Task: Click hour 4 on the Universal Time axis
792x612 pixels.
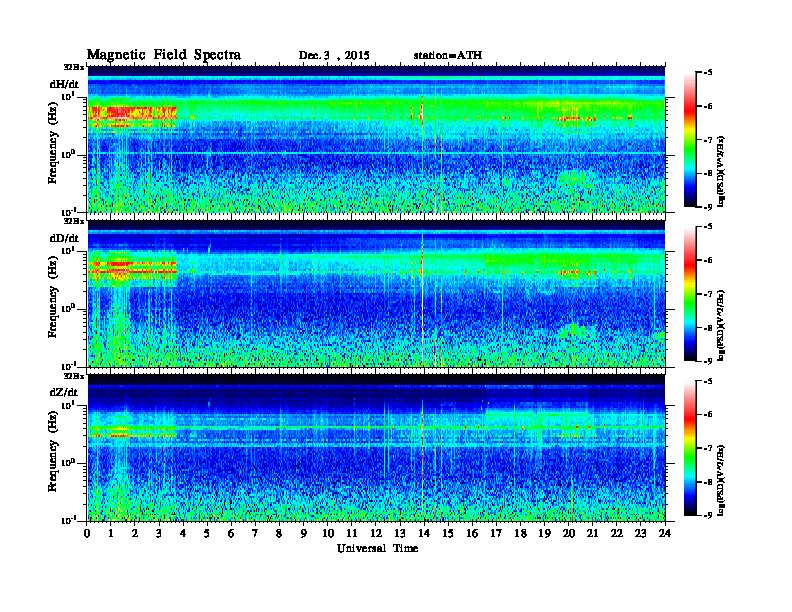Action: tap(183, 533)
